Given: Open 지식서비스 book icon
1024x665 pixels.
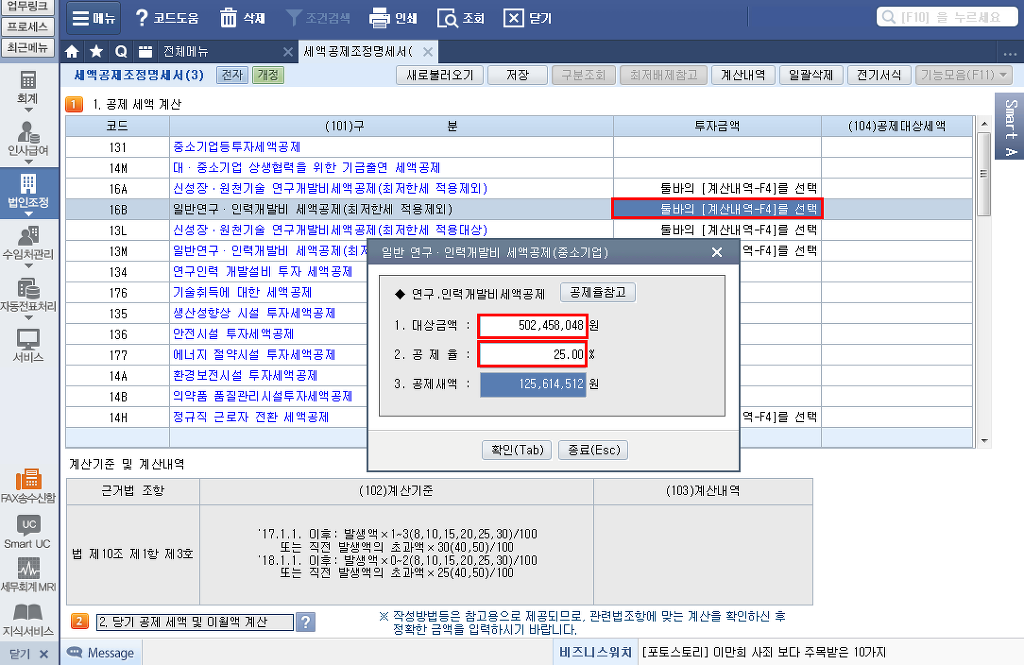Looking at the screenshot, I should click(28, 619).
